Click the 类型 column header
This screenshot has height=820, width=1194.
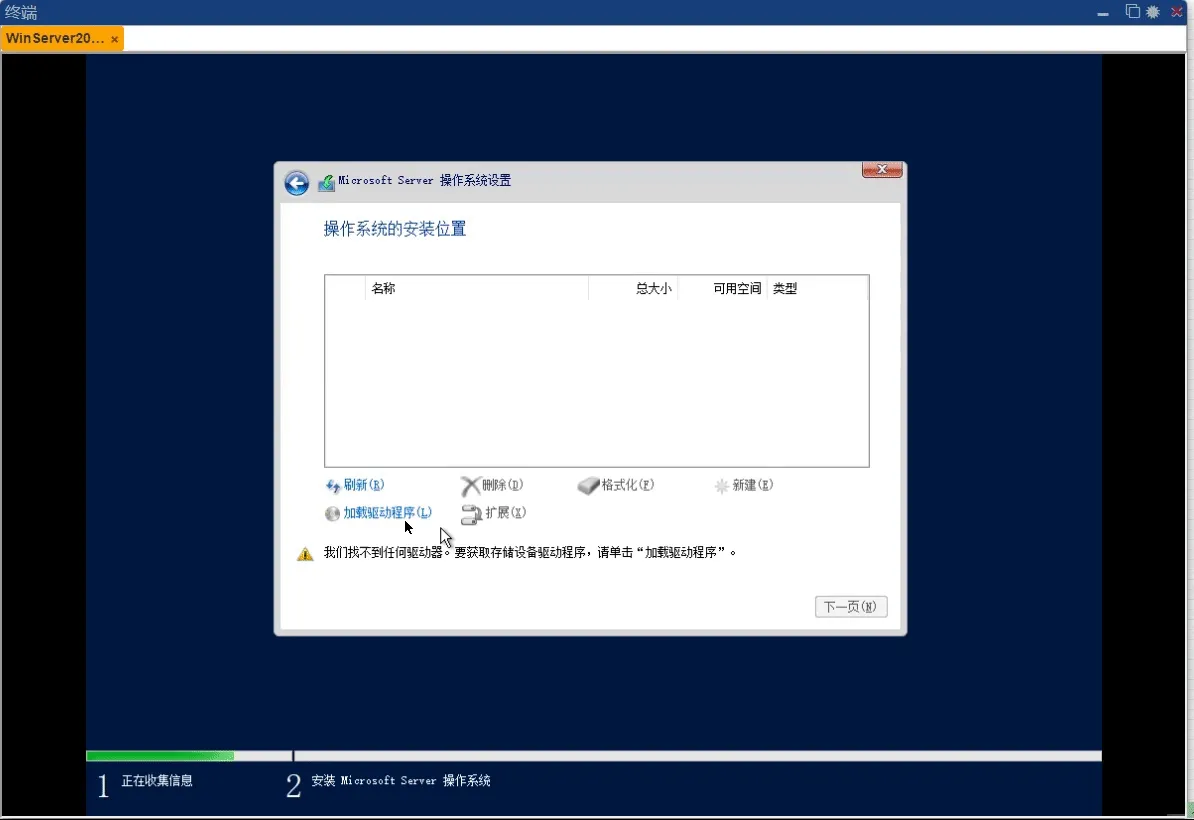click(x=785, y=289)
